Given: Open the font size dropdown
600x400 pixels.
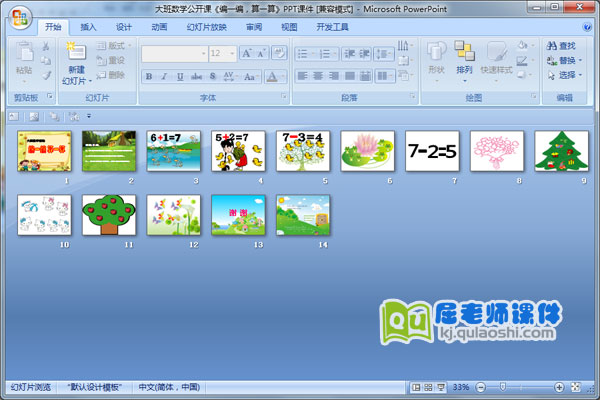Looking at the screenshot, I should 231,54.
